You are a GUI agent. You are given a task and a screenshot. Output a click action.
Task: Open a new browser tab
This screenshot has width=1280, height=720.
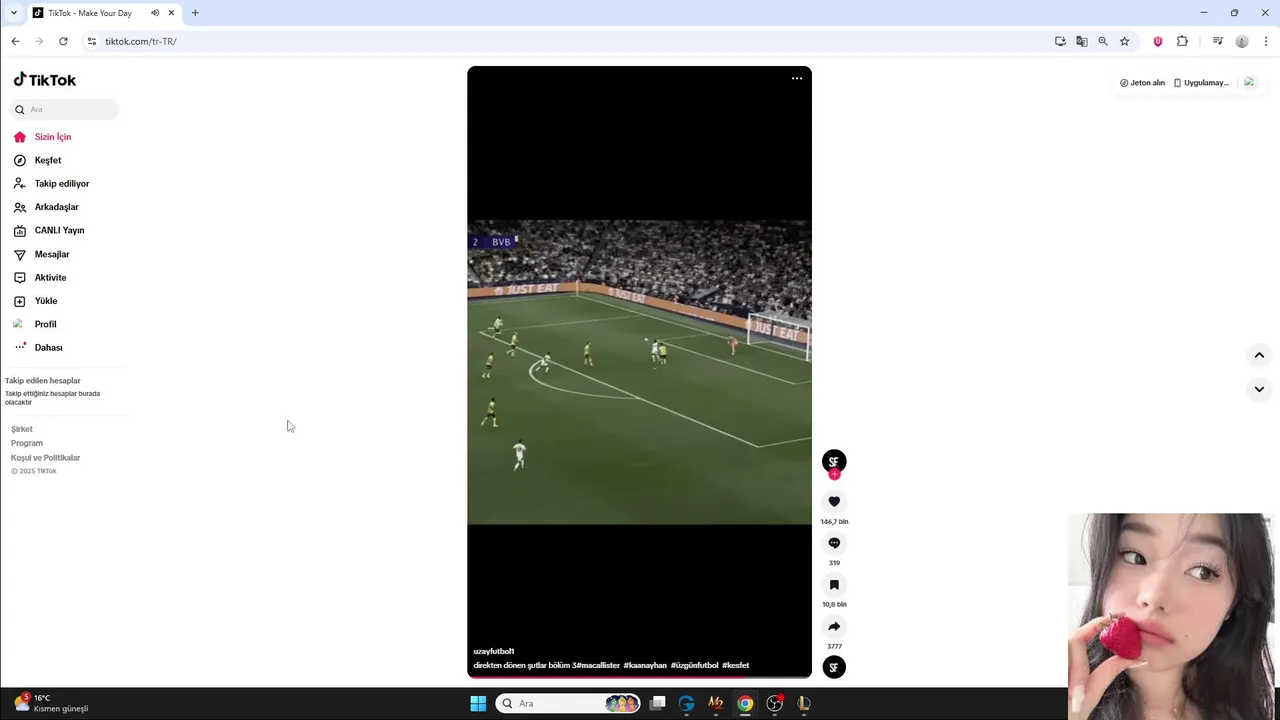195,13
